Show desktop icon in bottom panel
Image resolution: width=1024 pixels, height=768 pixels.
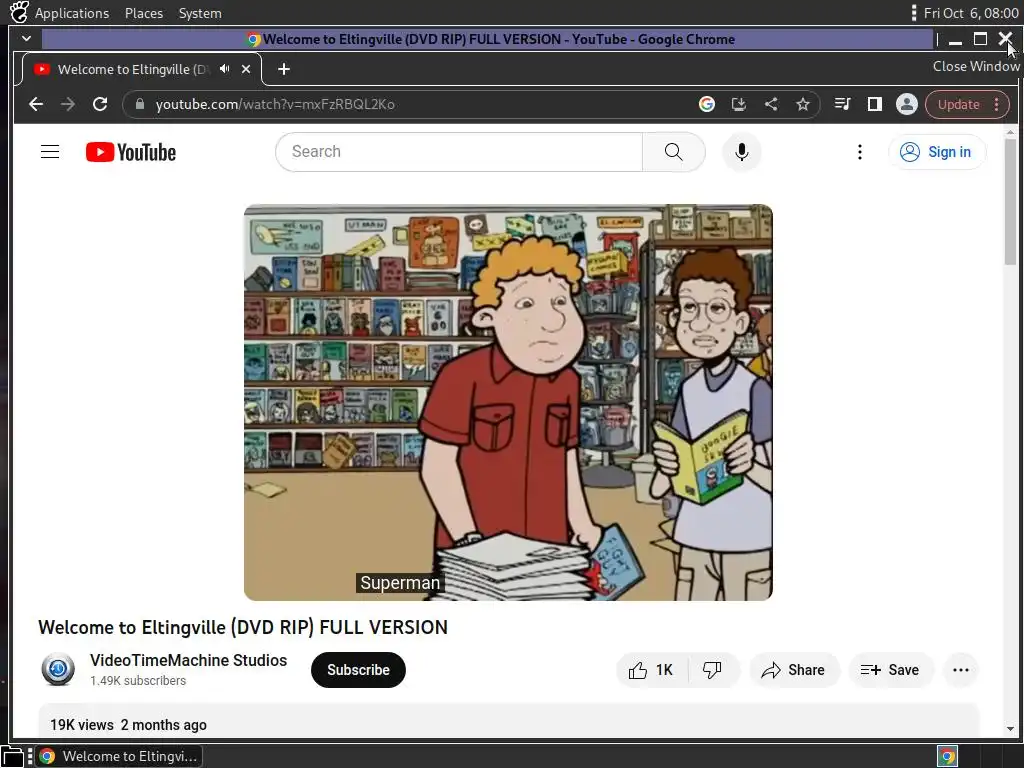(x=12, y=756)
